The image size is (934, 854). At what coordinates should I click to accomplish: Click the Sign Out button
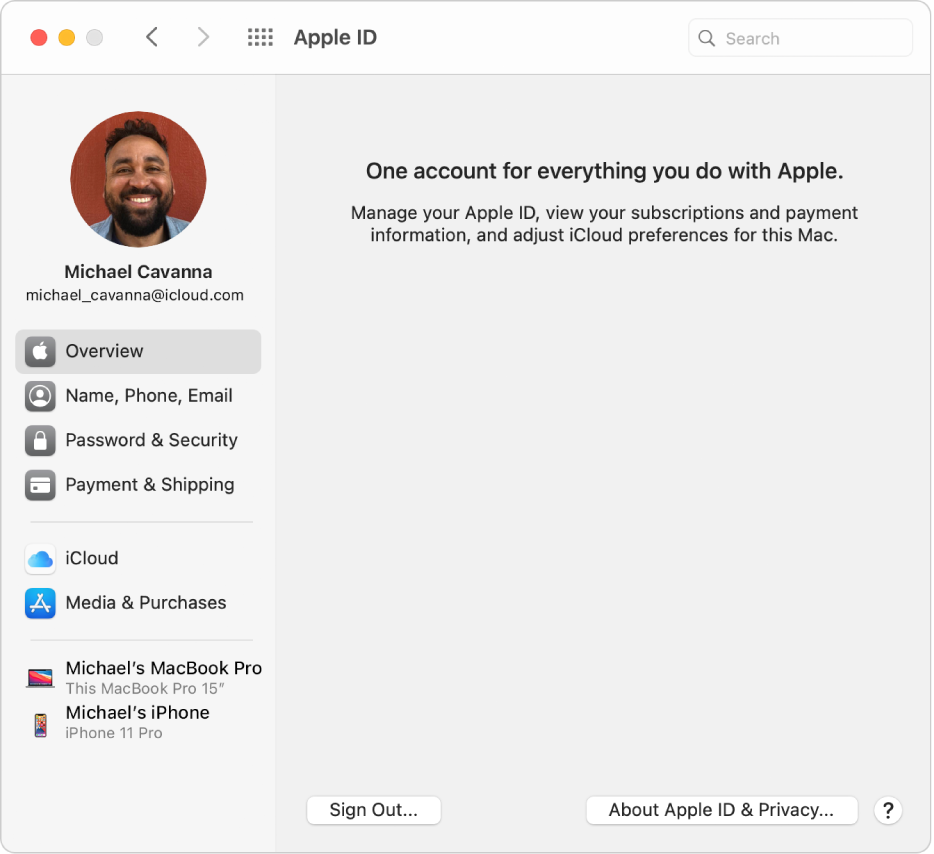tap(373, 810)
